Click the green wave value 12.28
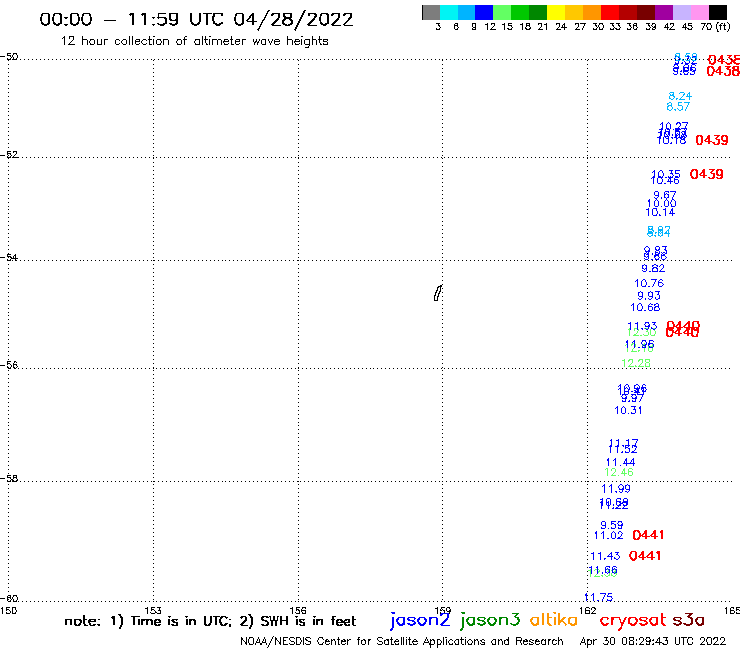The width and height of the screenshot is (740, 650). coord(636,363)
